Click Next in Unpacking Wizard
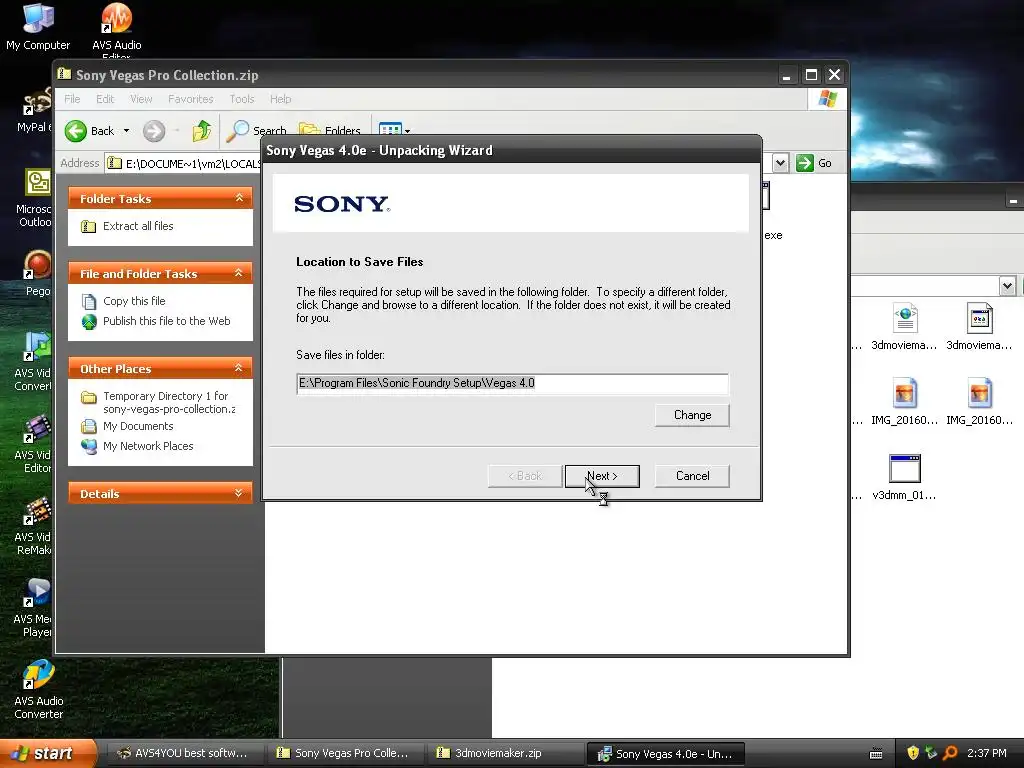The width and height of the screenshot is (1024, 768). pos(602,476)
